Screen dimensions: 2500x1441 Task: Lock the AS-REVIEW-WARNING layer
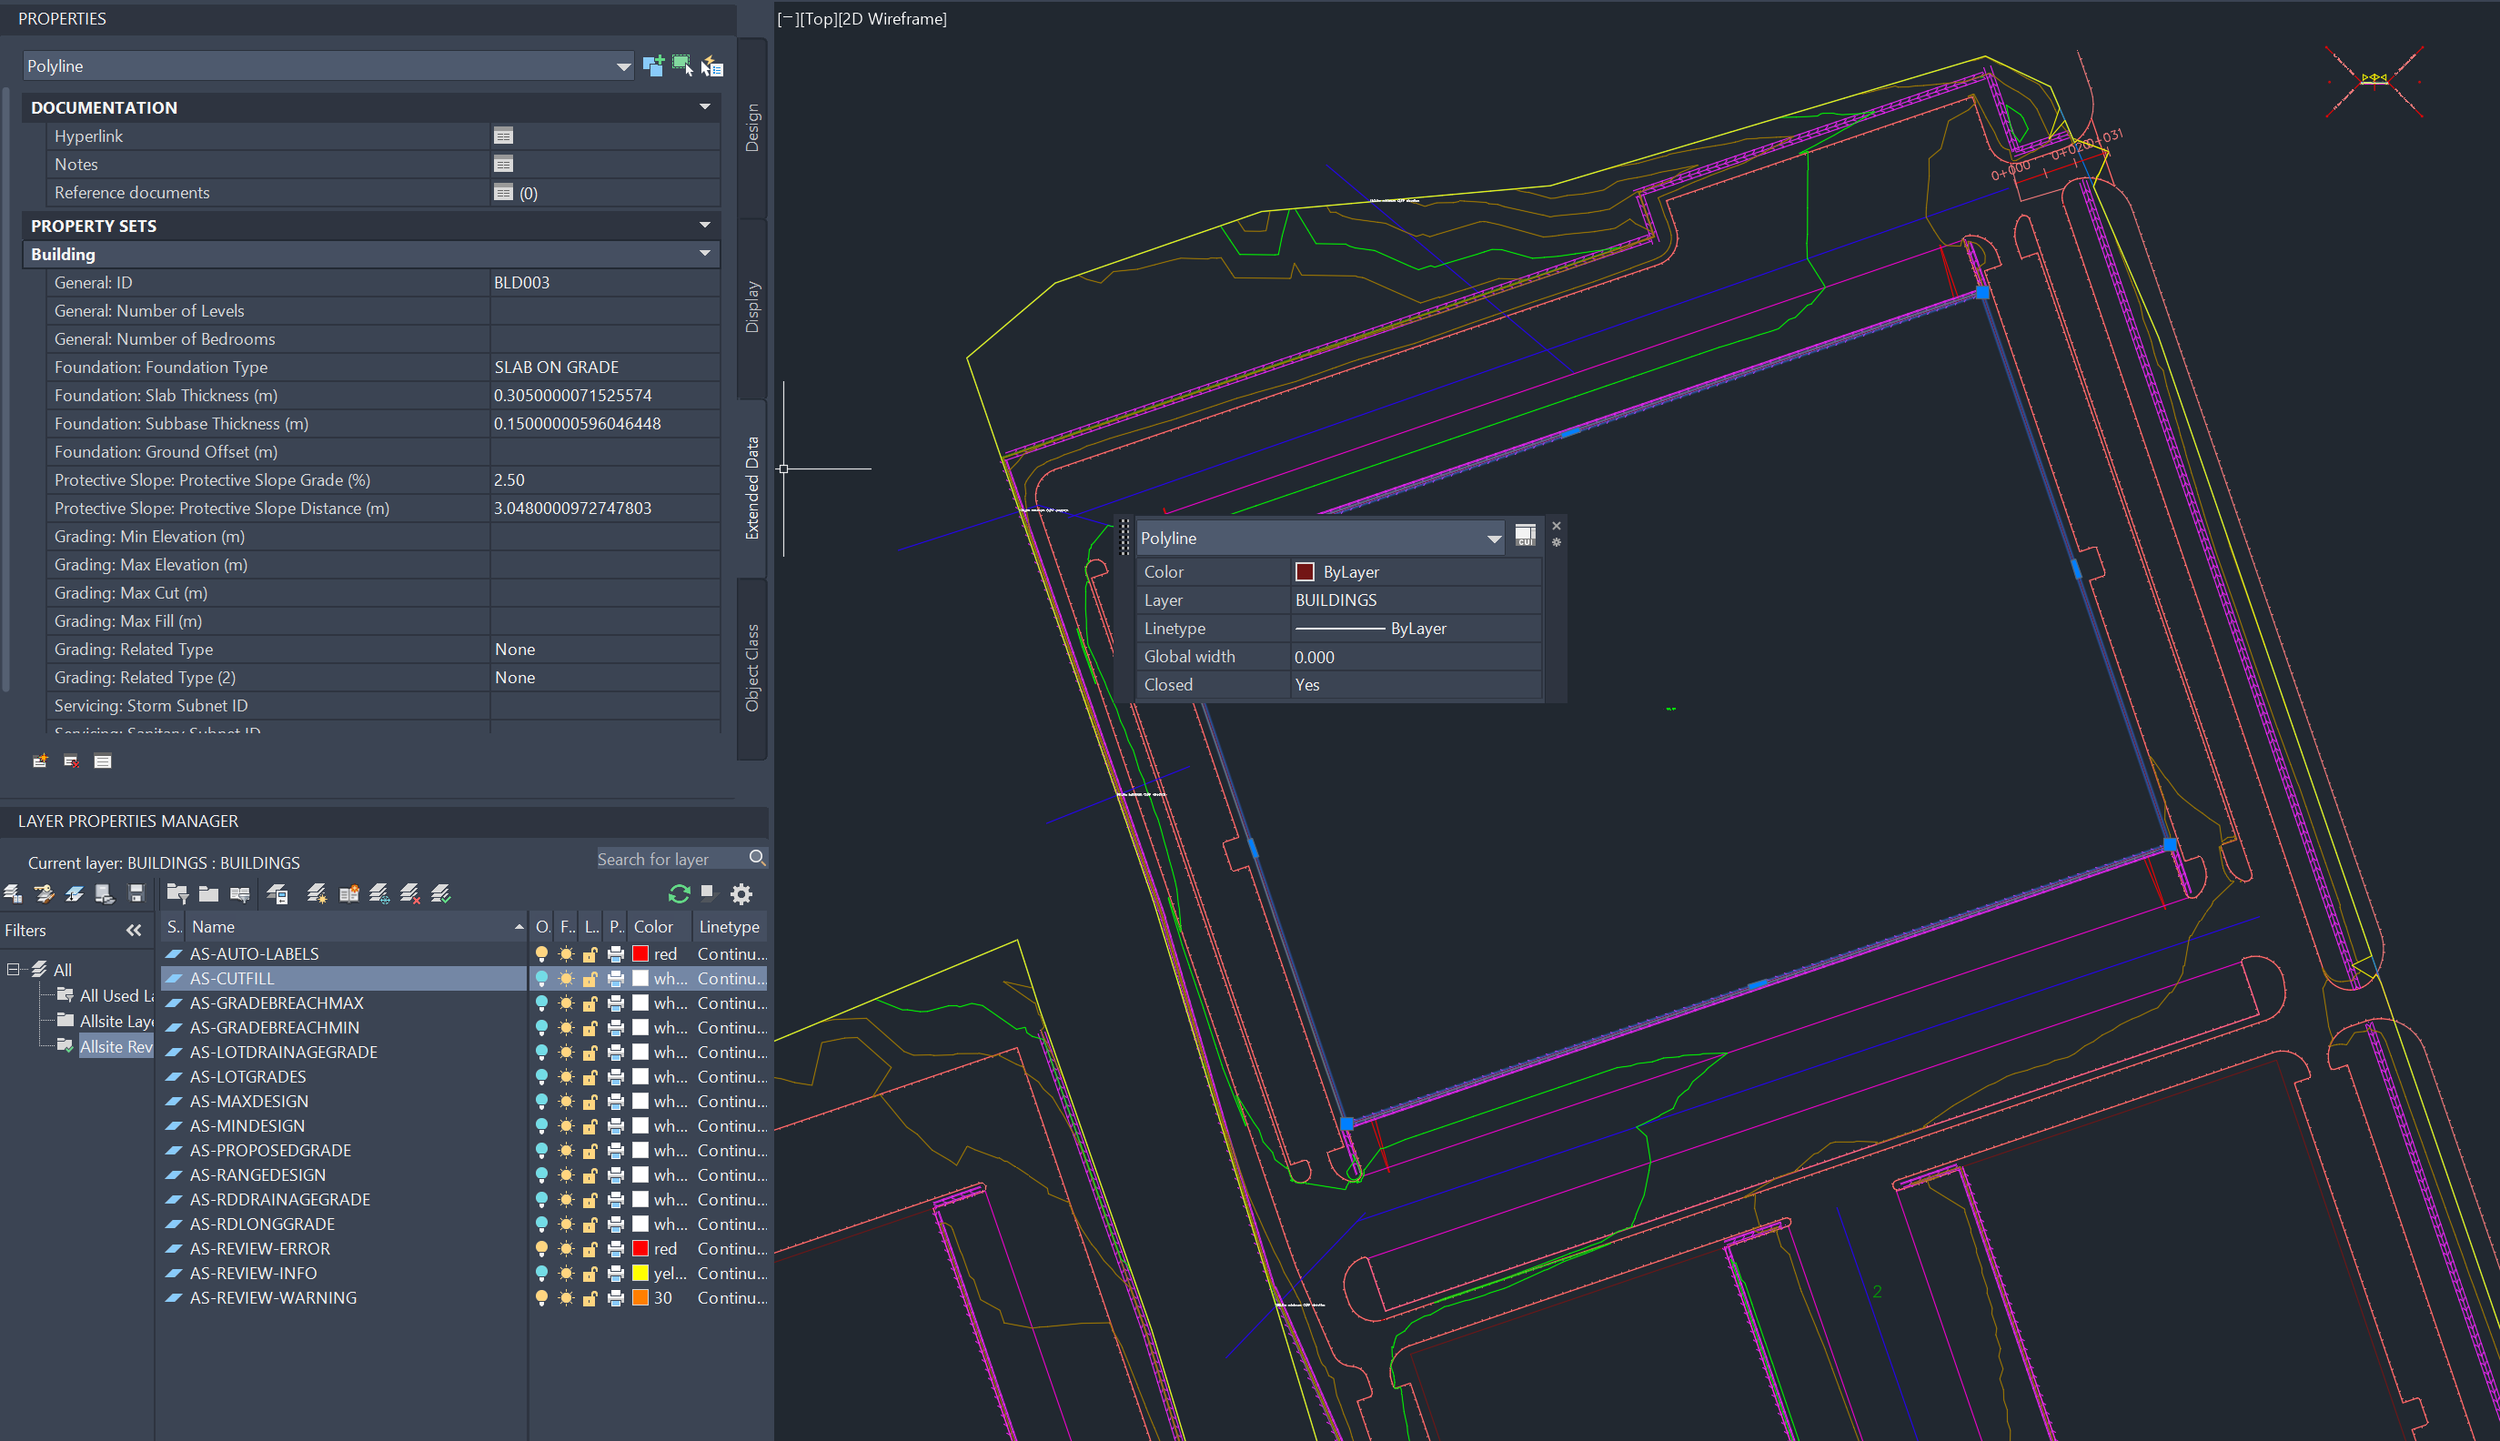point(591,1298)
